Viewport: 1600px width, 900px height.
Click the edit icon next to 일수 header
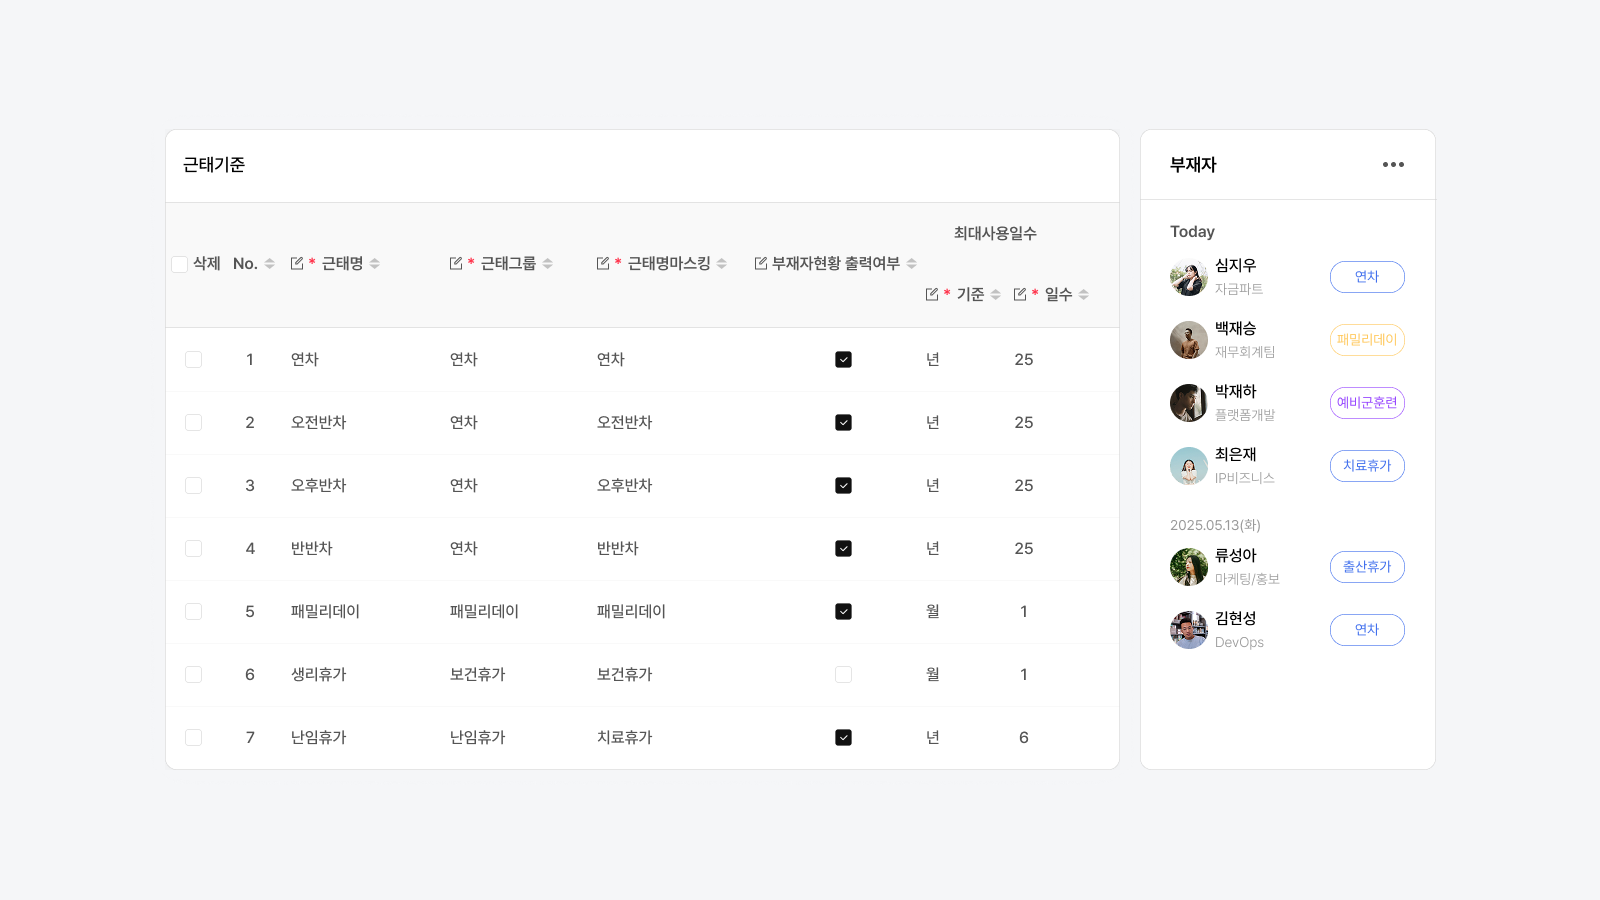[1020, 294]
